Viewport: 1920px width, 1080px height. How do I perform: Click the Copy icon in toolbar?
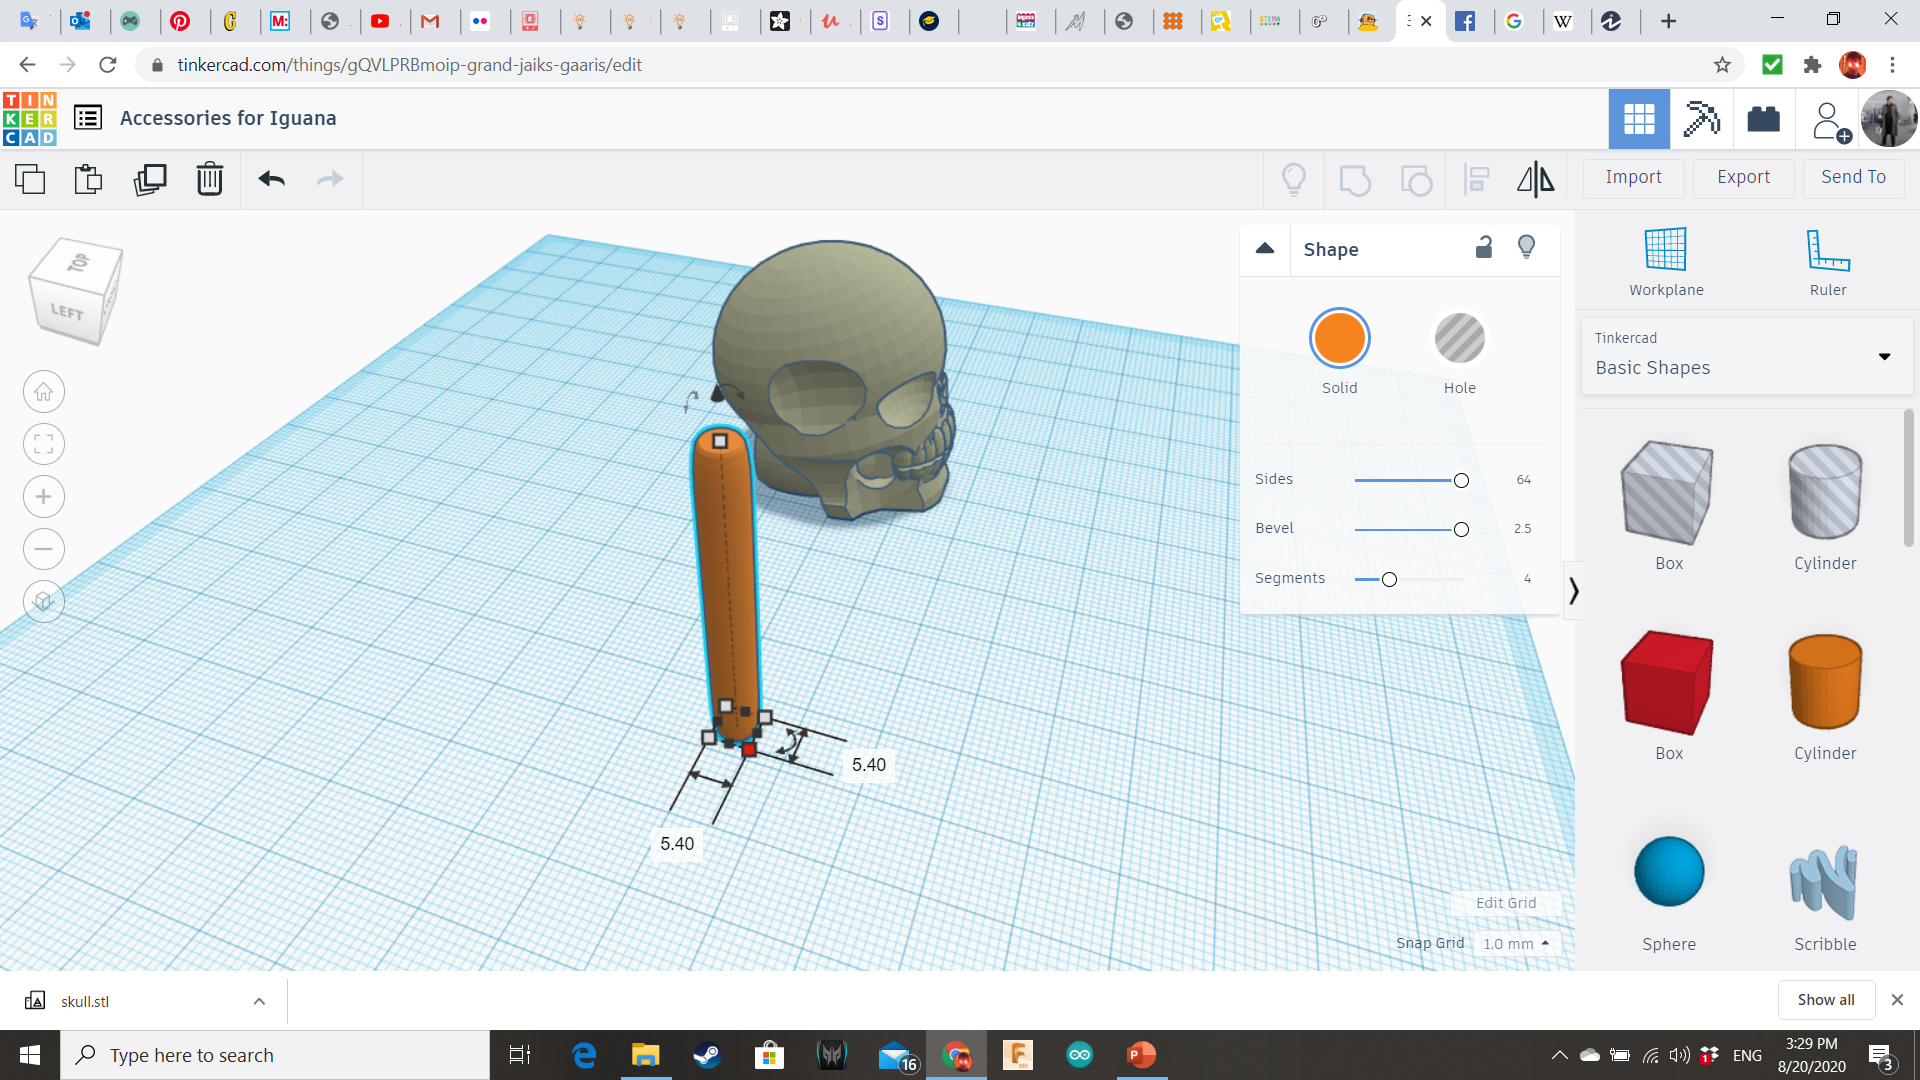pyautogui.click(x=30, y=179)
